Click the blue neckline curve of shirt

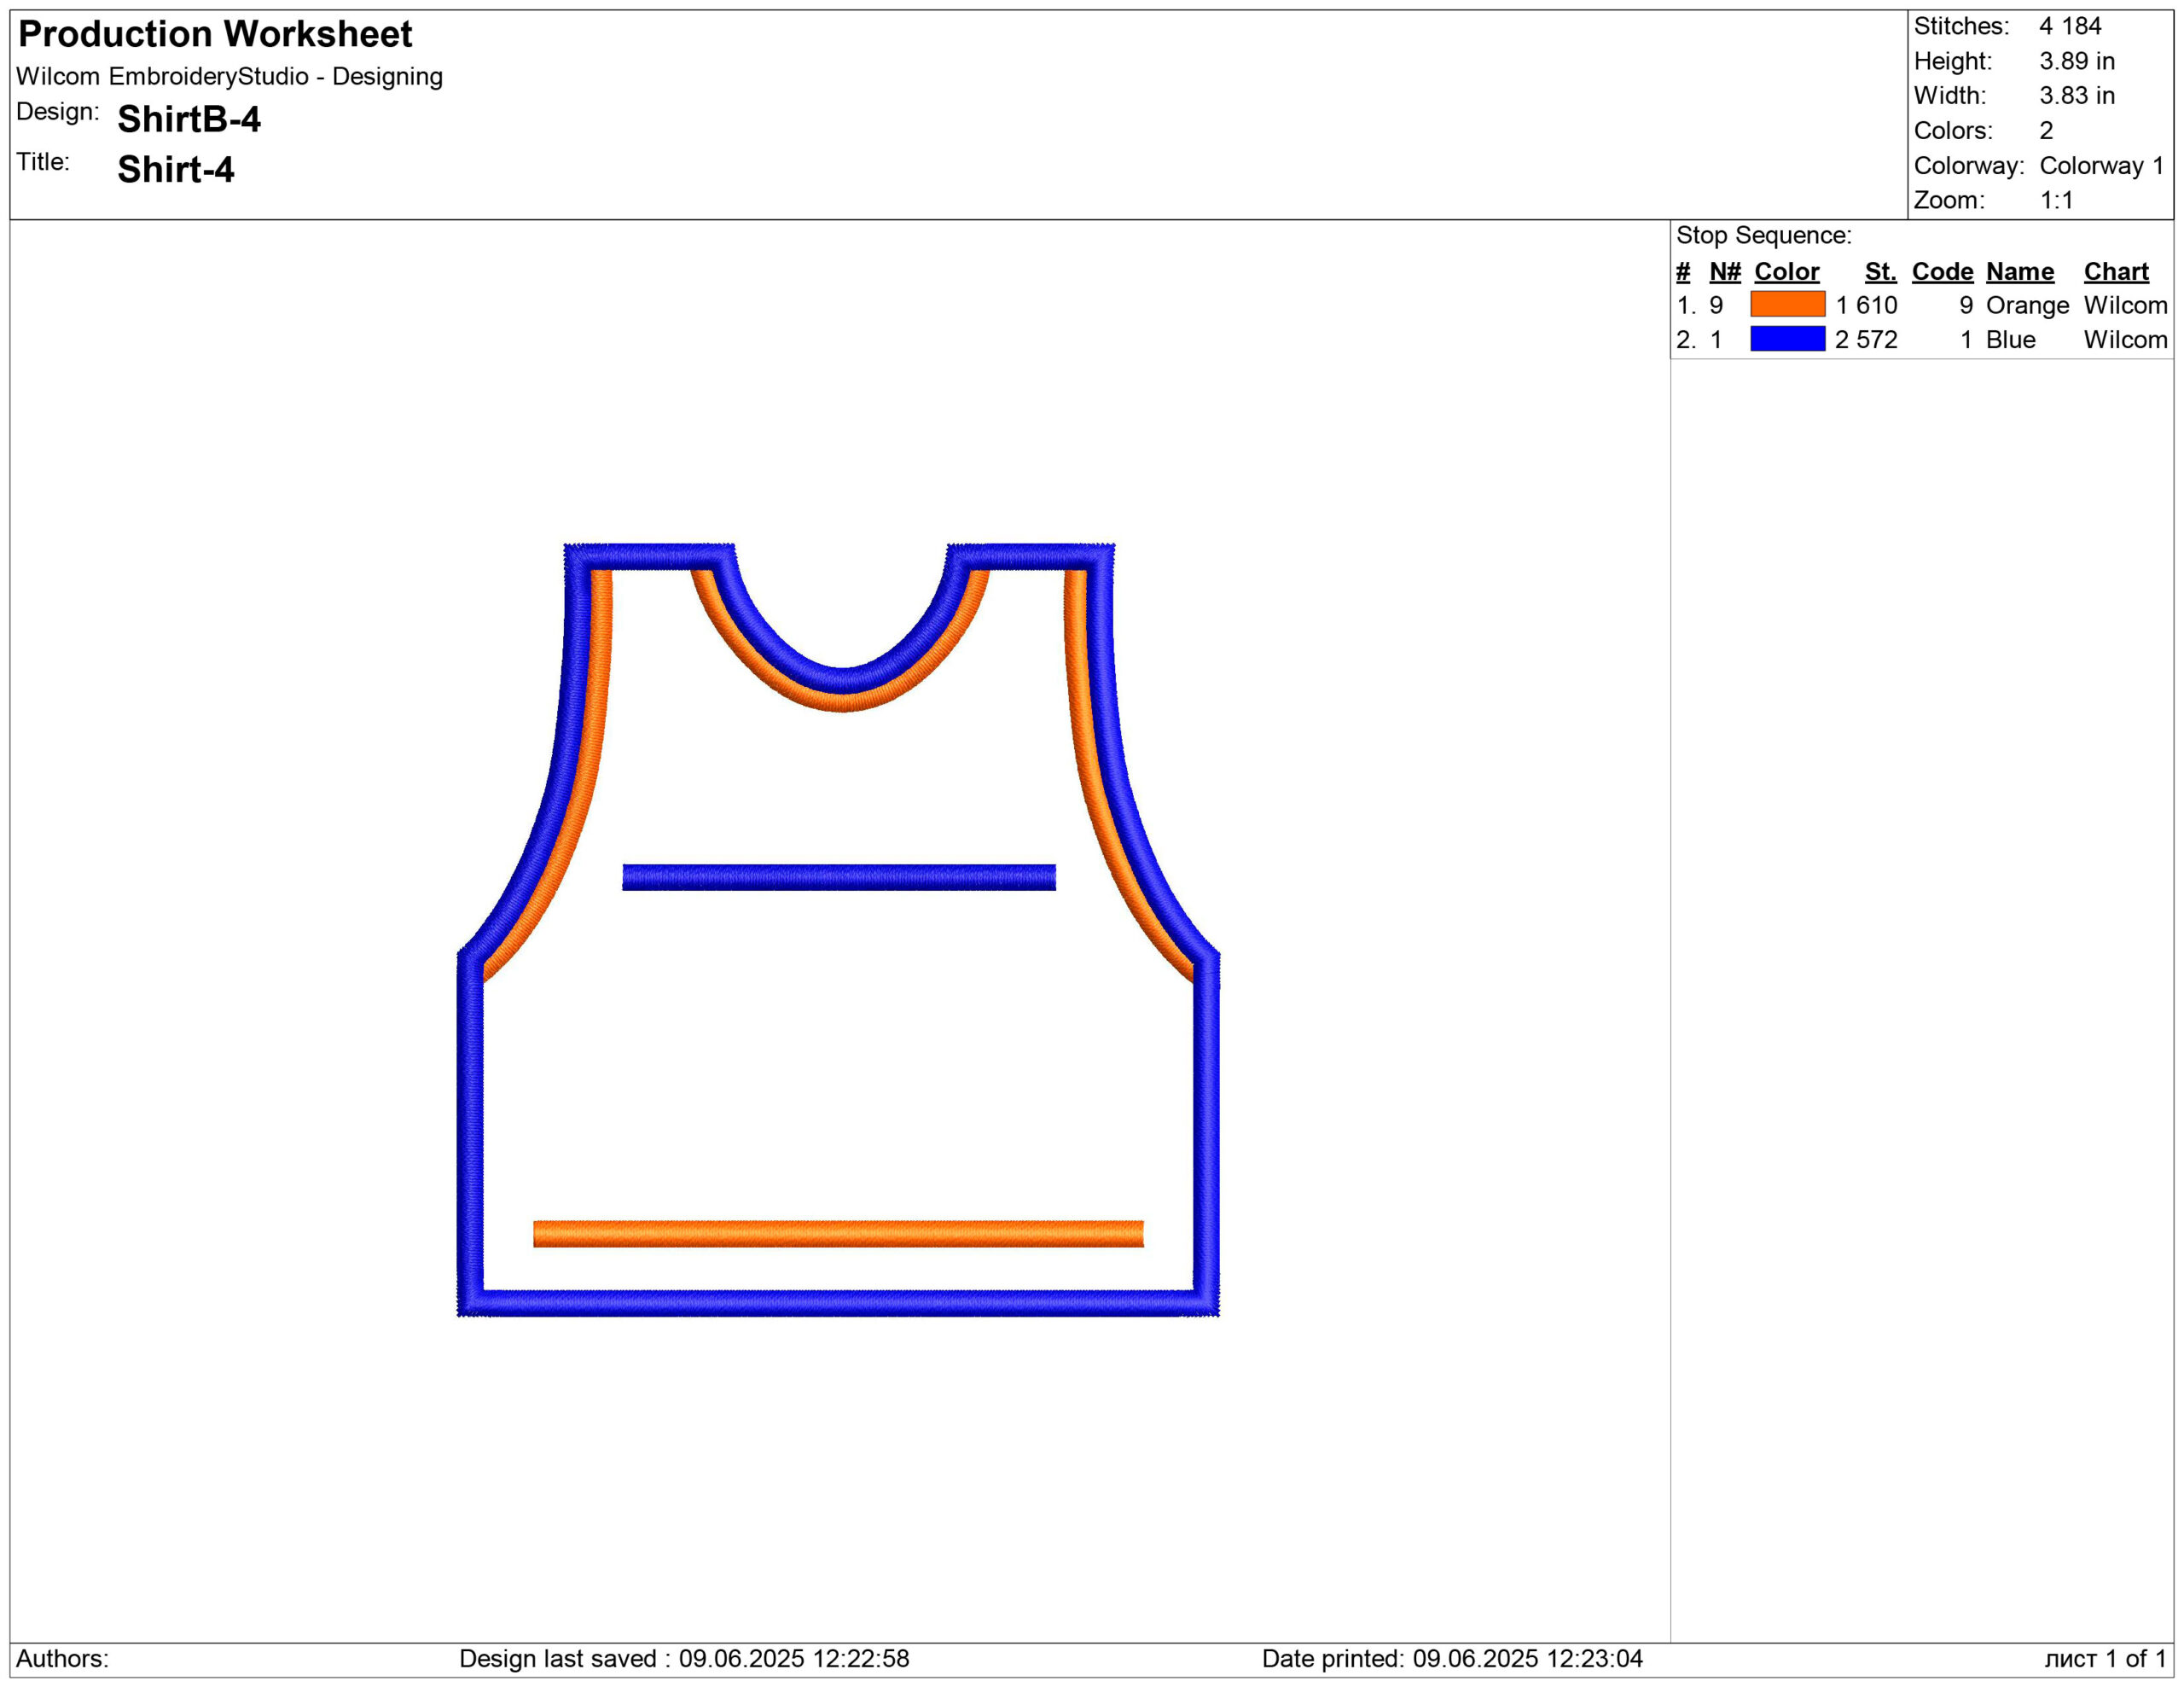(x=842, y=679)
